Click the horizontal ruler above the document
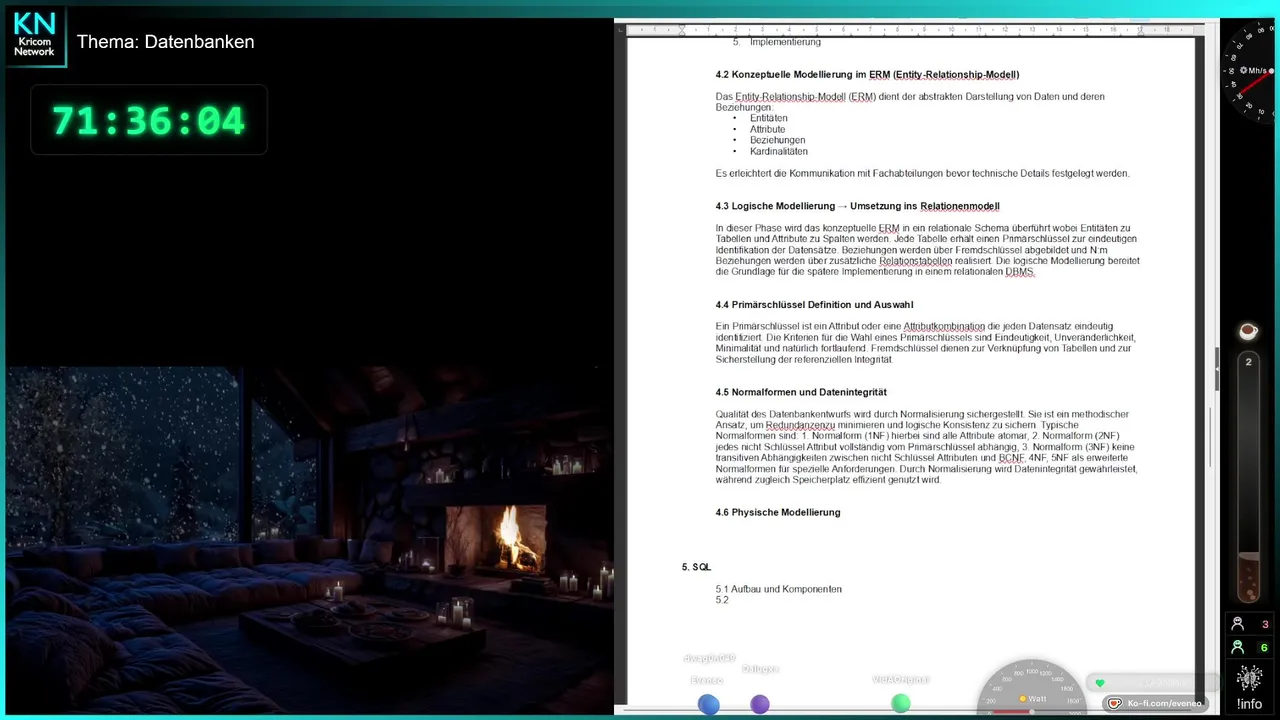Screen dimensions: 1280x720 coord(910,29)
